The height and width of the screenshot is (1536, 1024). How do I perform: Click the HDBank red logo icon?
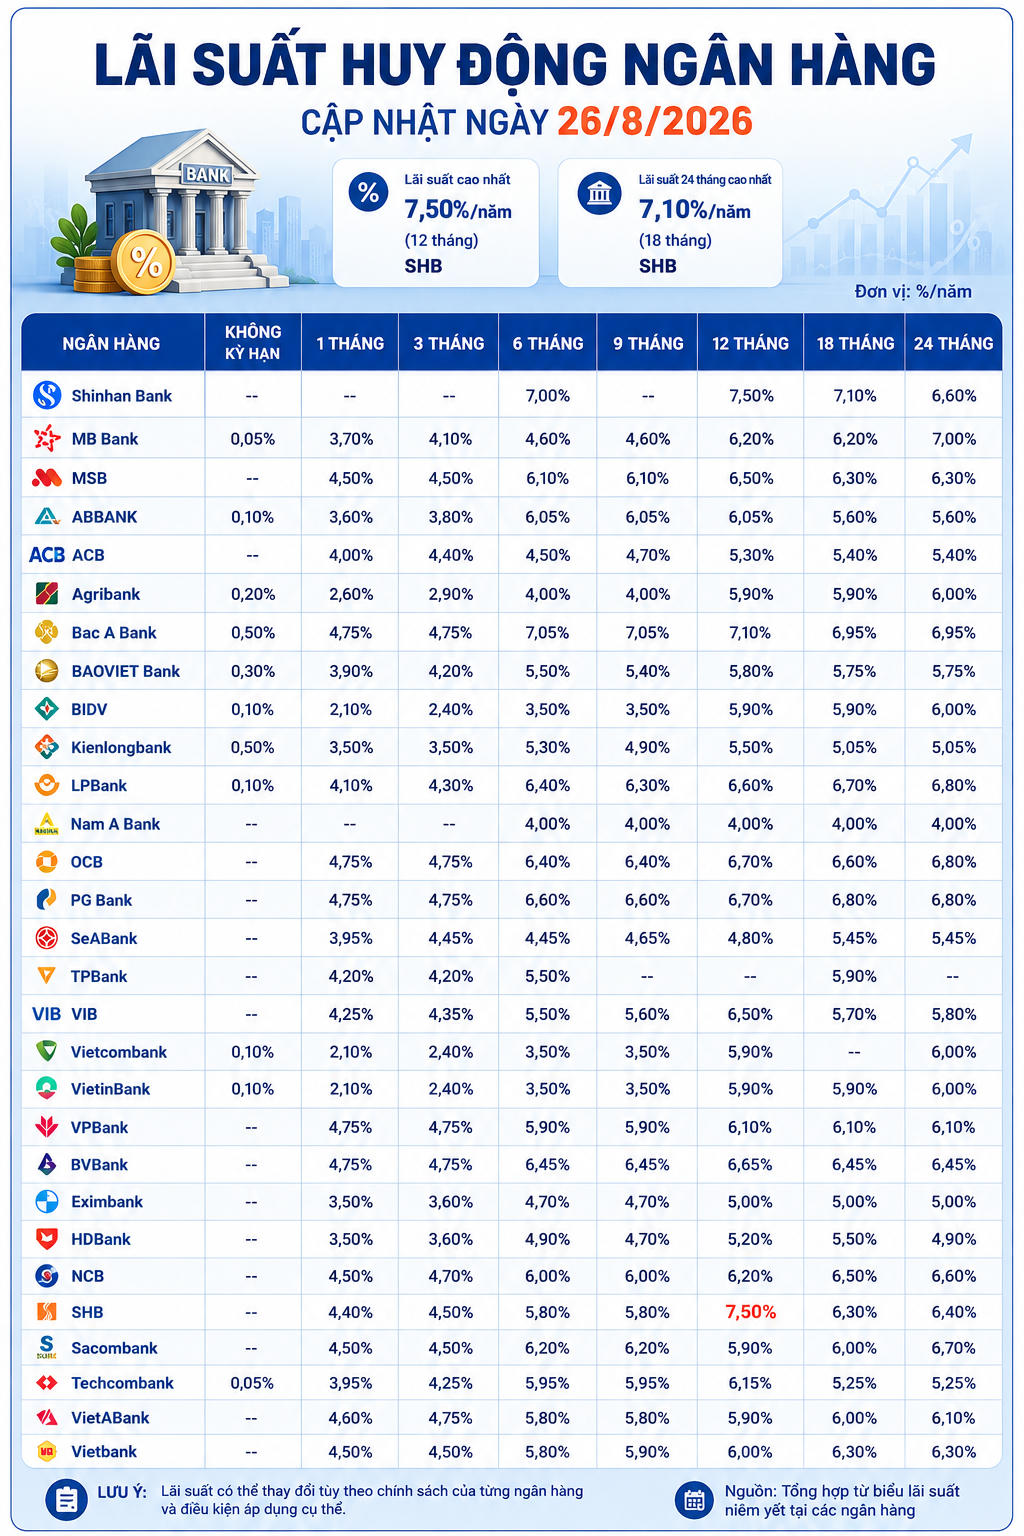47,1239
